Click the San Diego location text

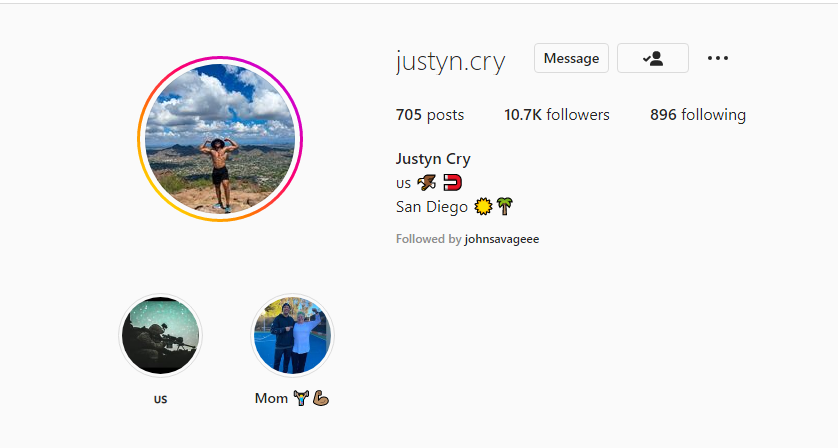pos(432,207)
